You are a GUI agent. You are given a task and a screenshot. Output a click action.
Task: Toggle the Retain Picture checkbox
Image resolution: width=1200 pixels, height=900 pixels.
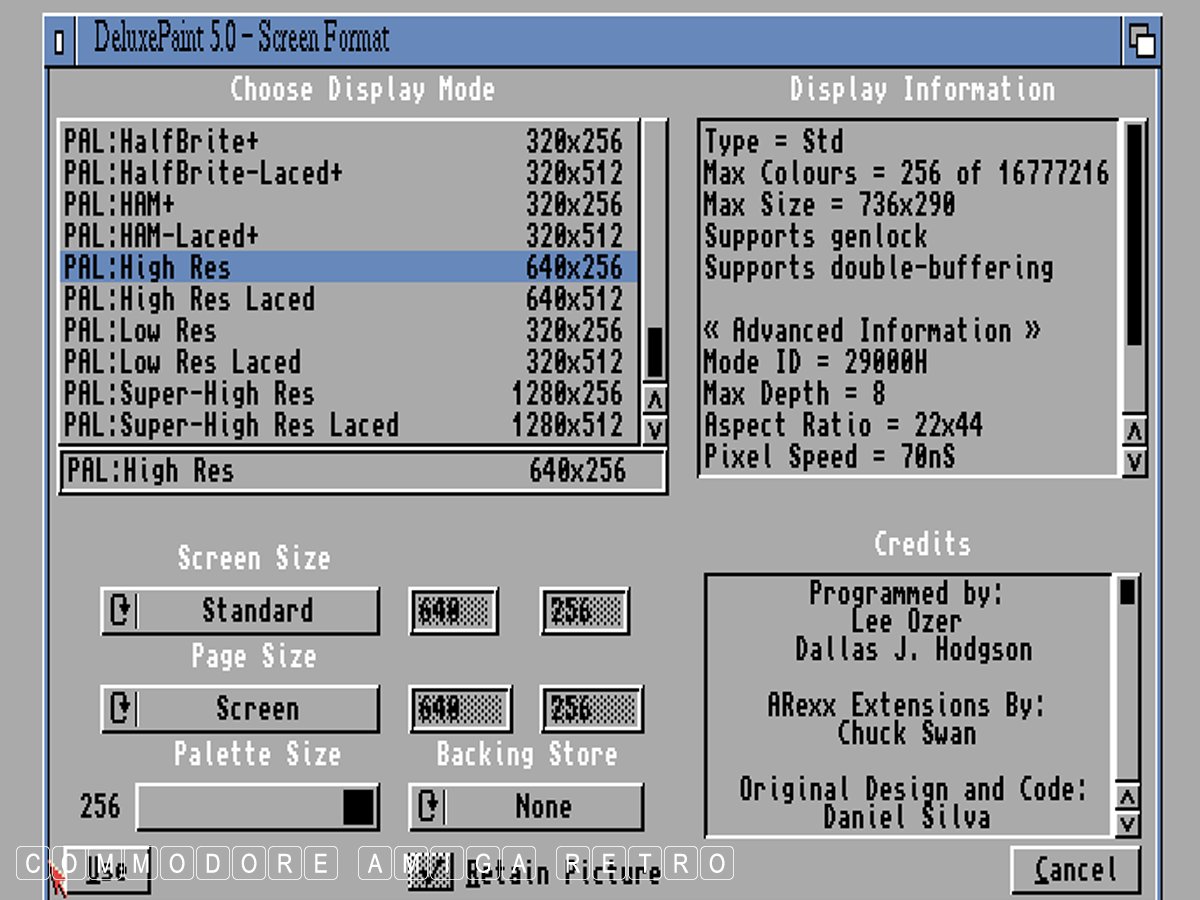pos(428,871)
